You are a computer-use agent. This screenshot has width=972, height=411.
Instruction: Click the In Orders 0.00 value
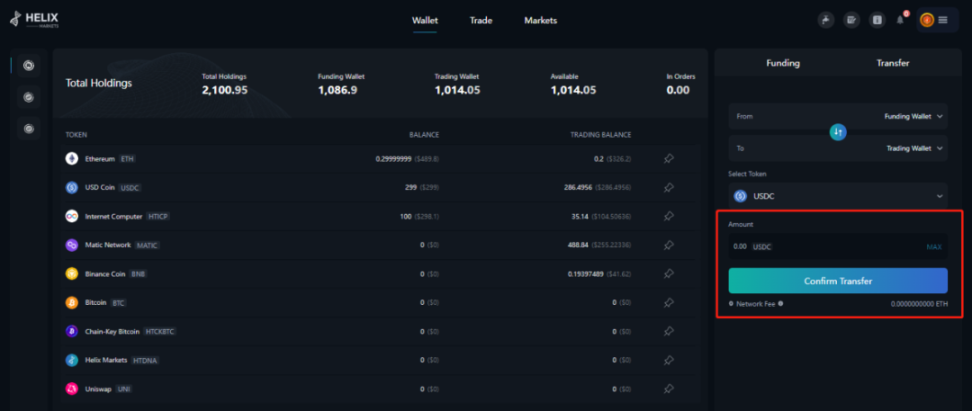coord(678,91)
